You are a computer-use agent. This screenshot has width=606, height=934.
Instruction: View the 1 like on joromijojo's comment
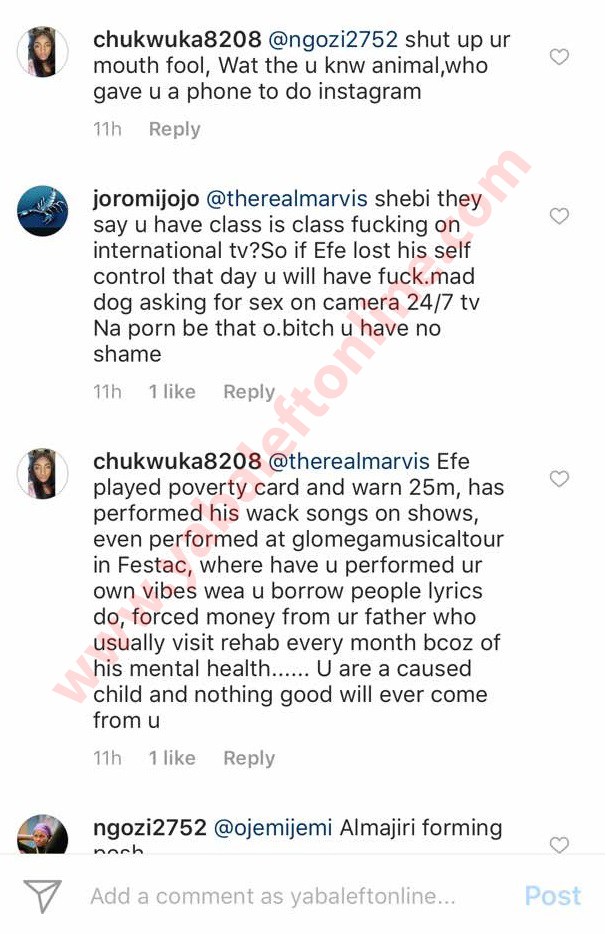[x=172, y=392]
